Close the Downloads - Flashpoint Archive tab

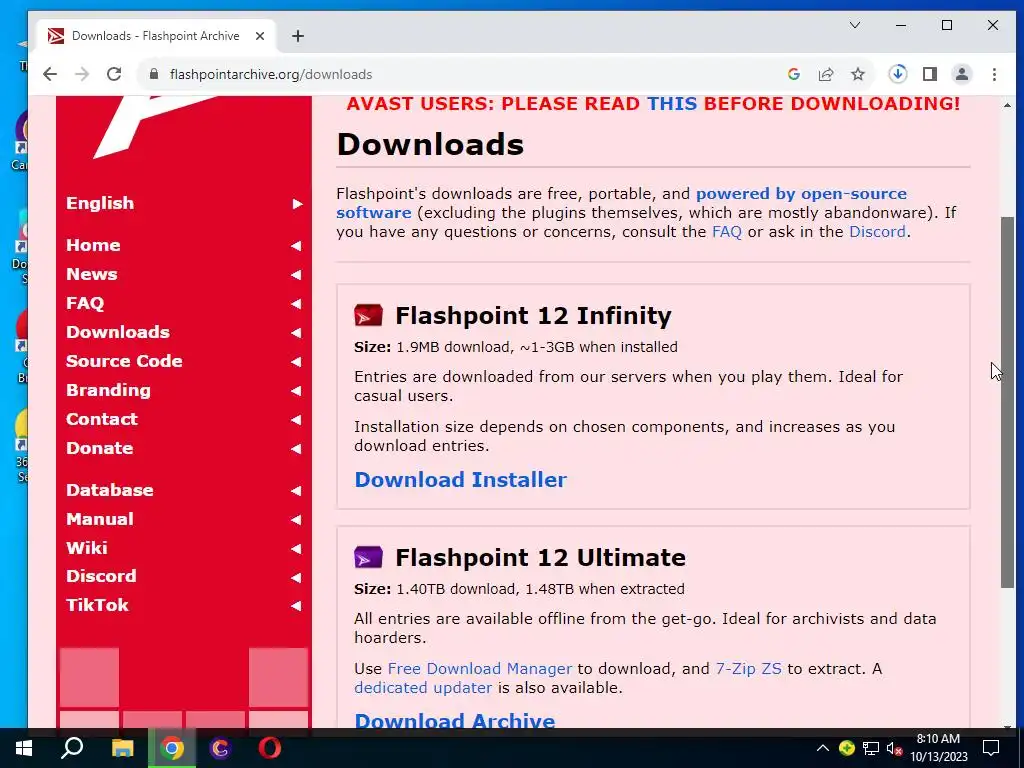click(260, 36)
